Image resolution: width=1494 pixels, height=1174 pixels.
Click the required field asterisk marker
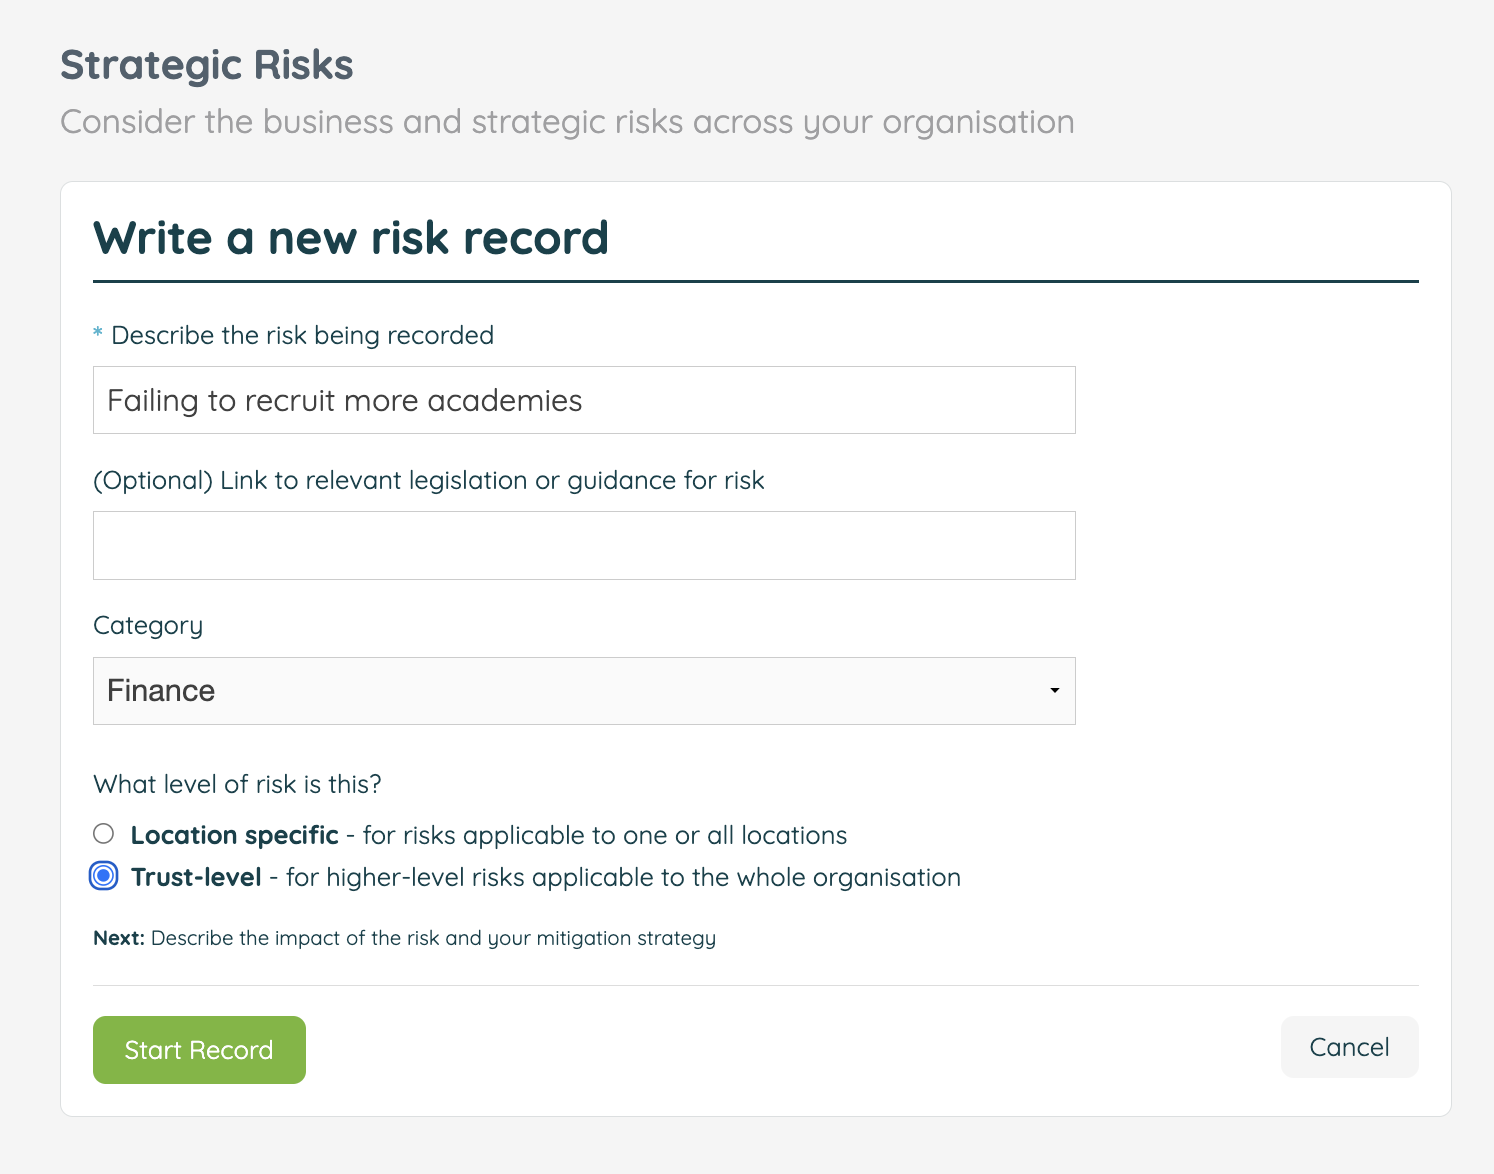[x=96, y=334]
